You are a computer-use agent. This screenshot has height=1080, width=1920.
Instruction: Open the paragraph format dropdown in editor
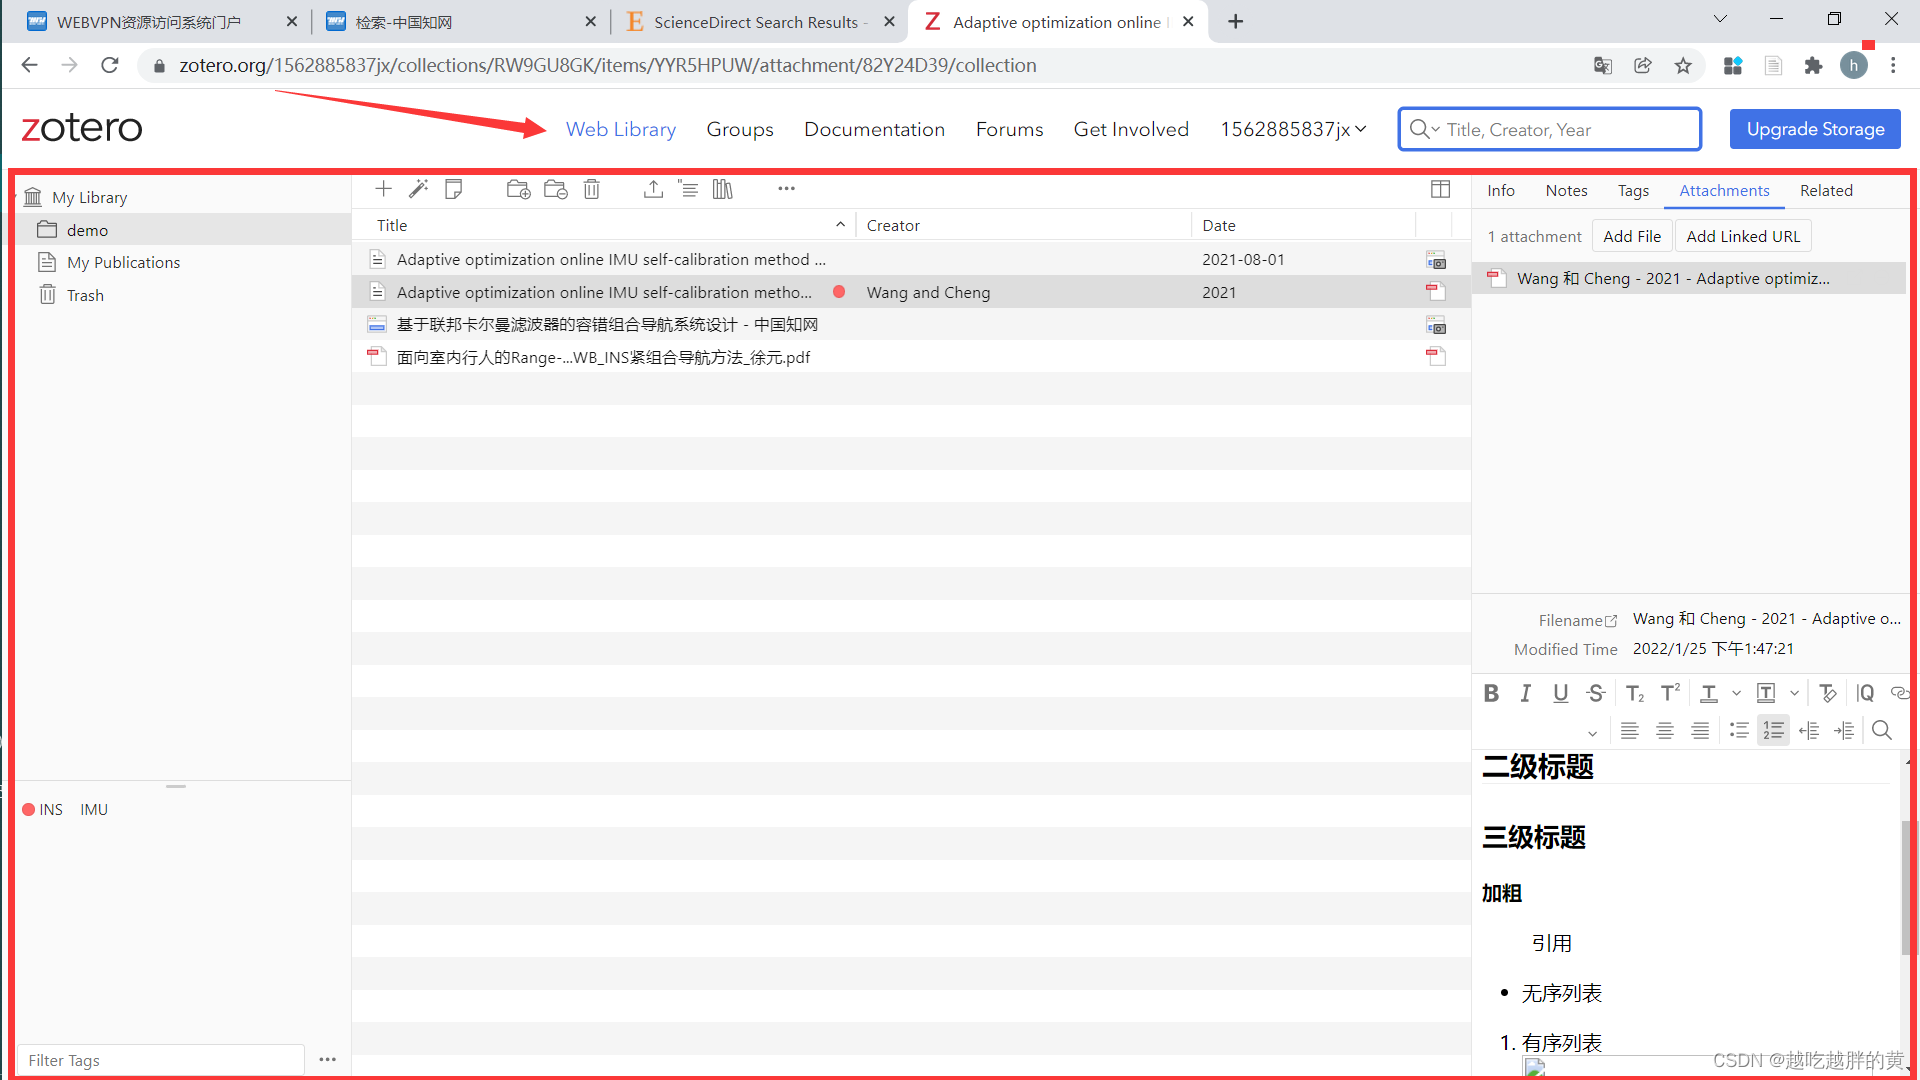(x=1592, y=733)
